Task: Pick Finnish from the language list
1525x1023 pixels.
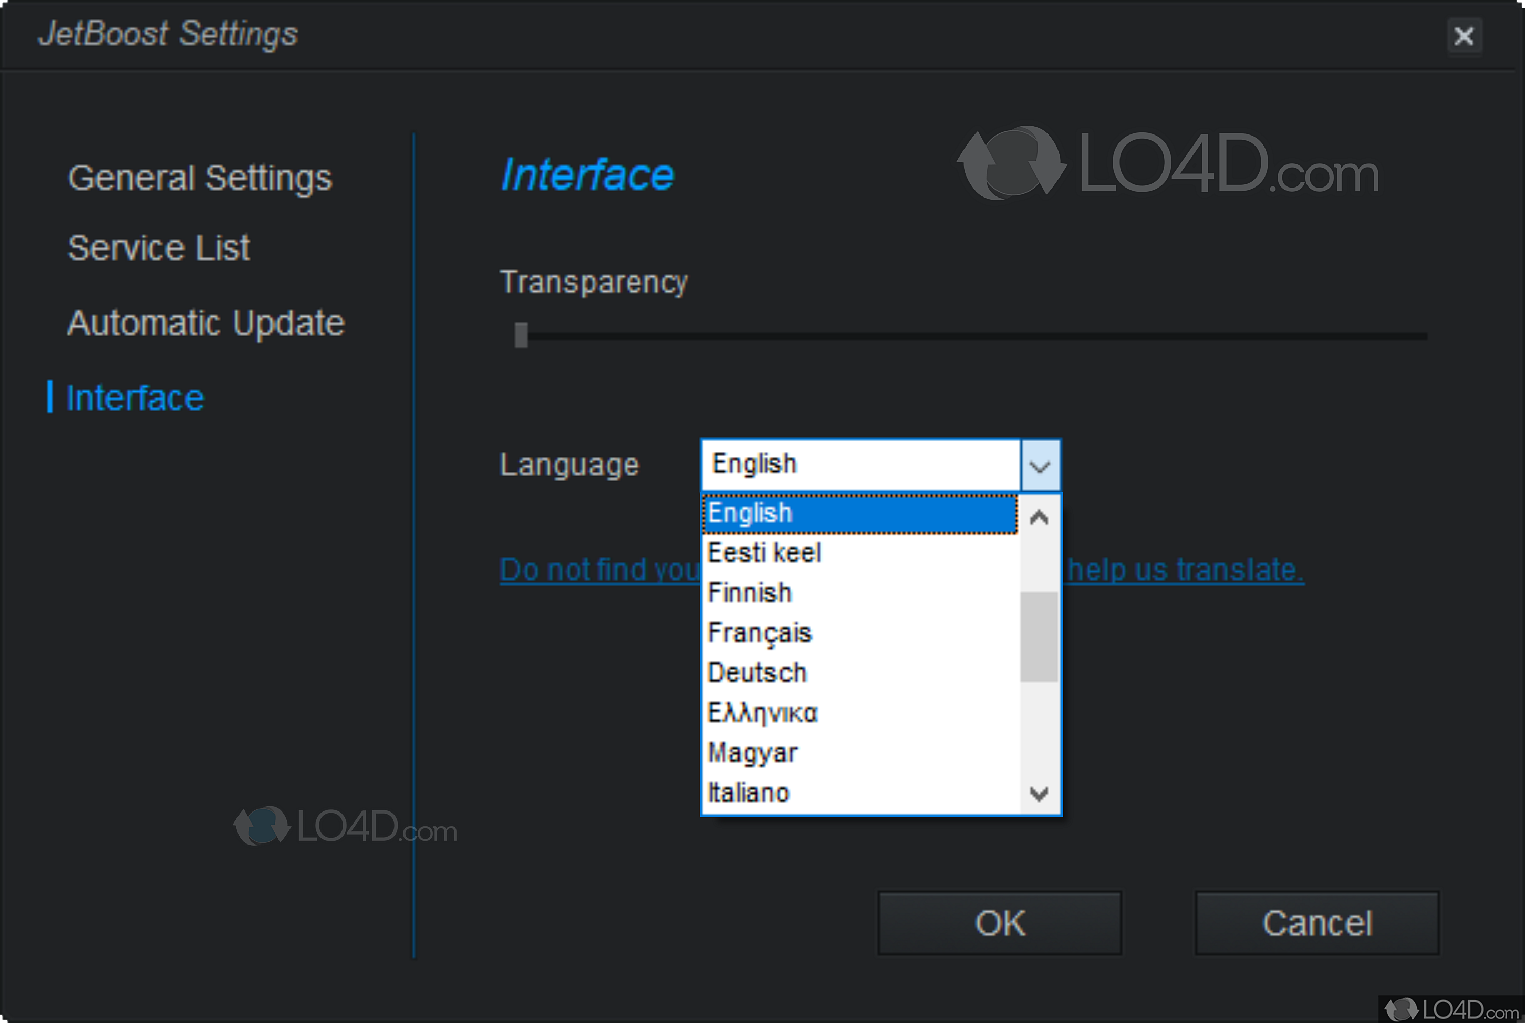Action: pos(860,593)
